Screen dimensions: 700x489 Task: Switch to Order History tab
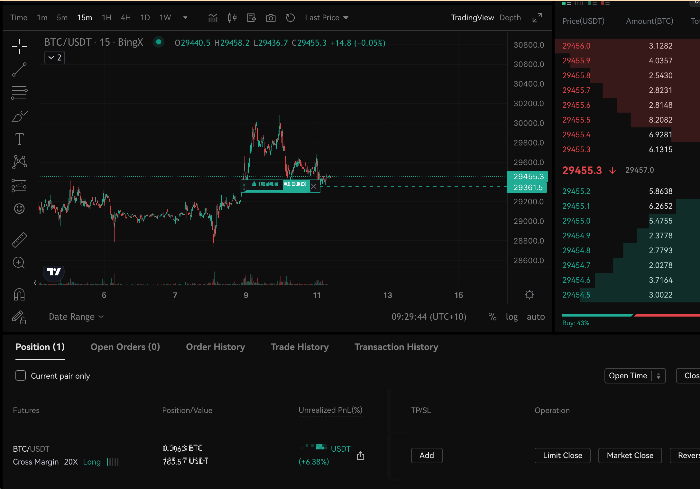pyautogui.click(x=216, y=347)
